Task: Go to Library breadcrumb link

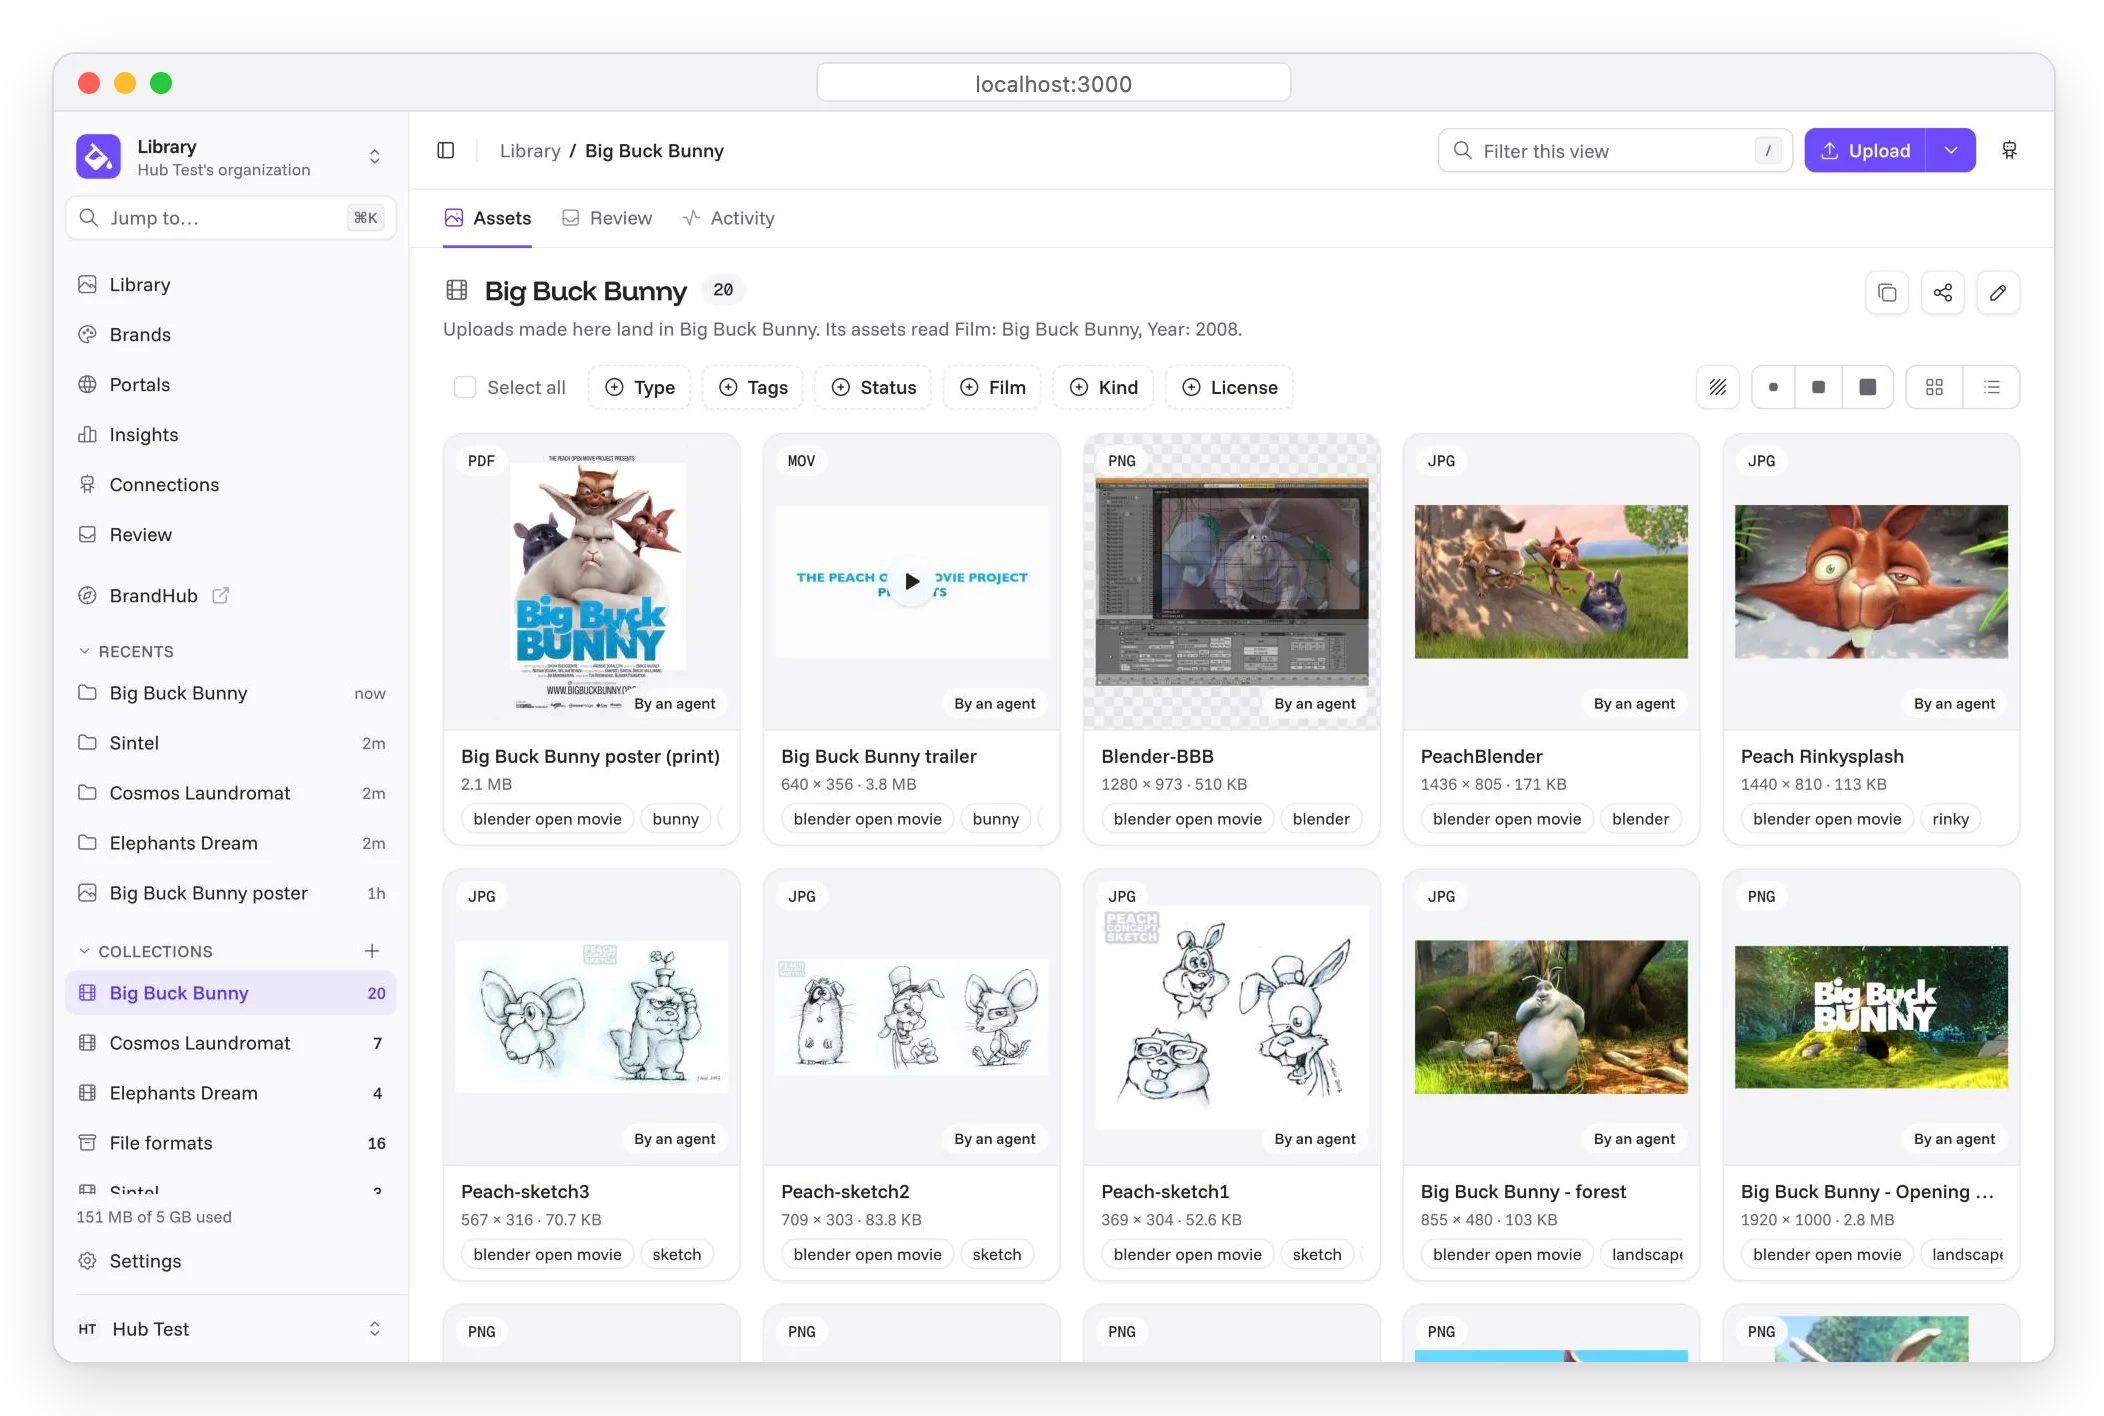Action: [530, 150]
